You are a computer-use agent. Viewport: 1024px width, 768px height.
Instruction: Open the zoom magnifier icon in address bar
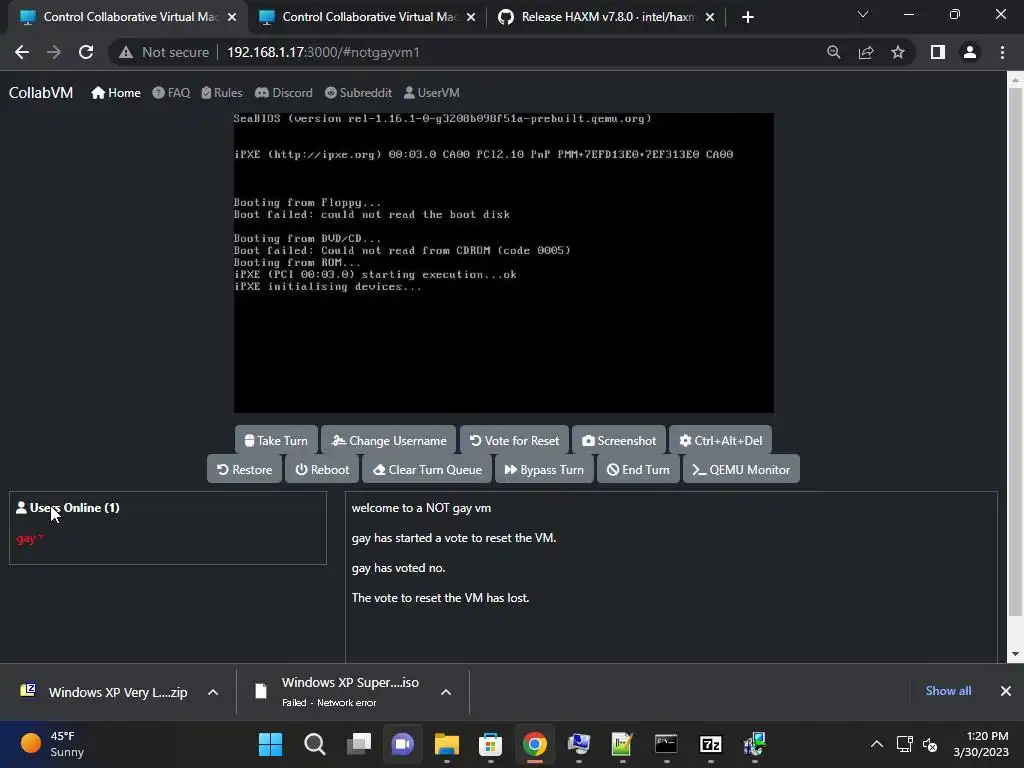pos(833,52)
